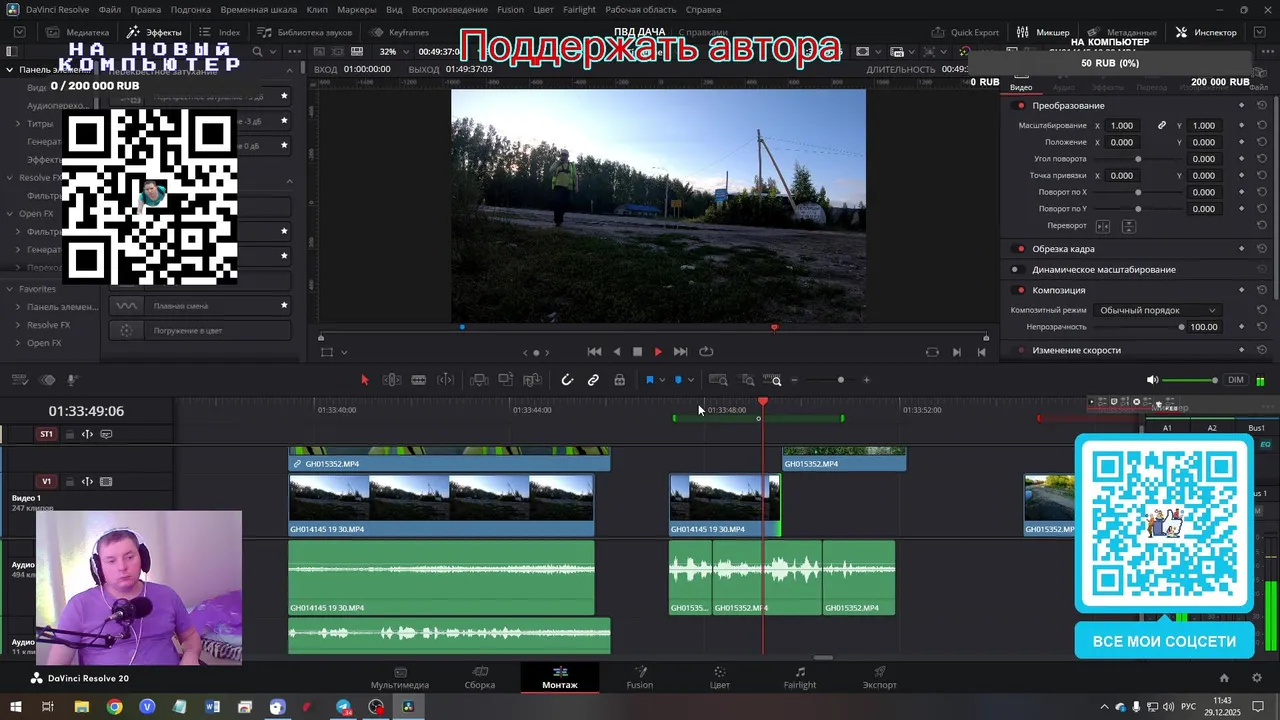Open the Композитный режим dropdown
1280x720 pixels.
[1156, 311]
